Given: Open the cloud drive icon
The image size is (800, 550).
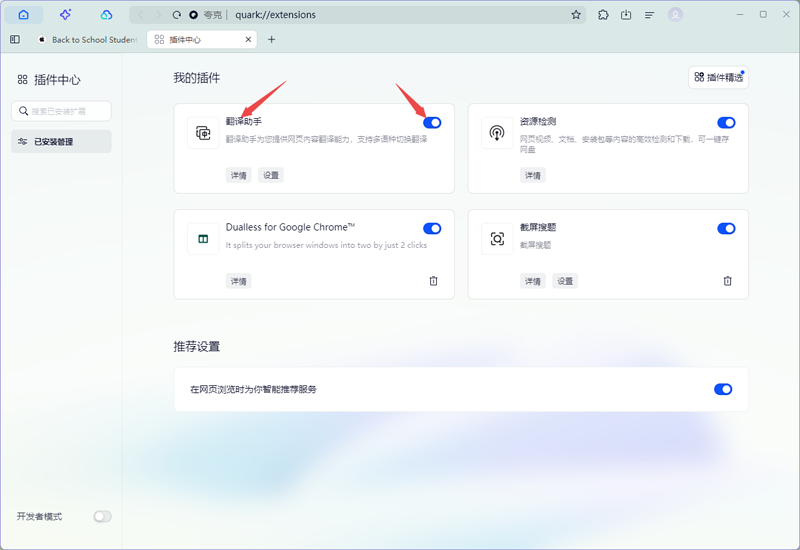Looking at the screenshot, I should (106, 15).
